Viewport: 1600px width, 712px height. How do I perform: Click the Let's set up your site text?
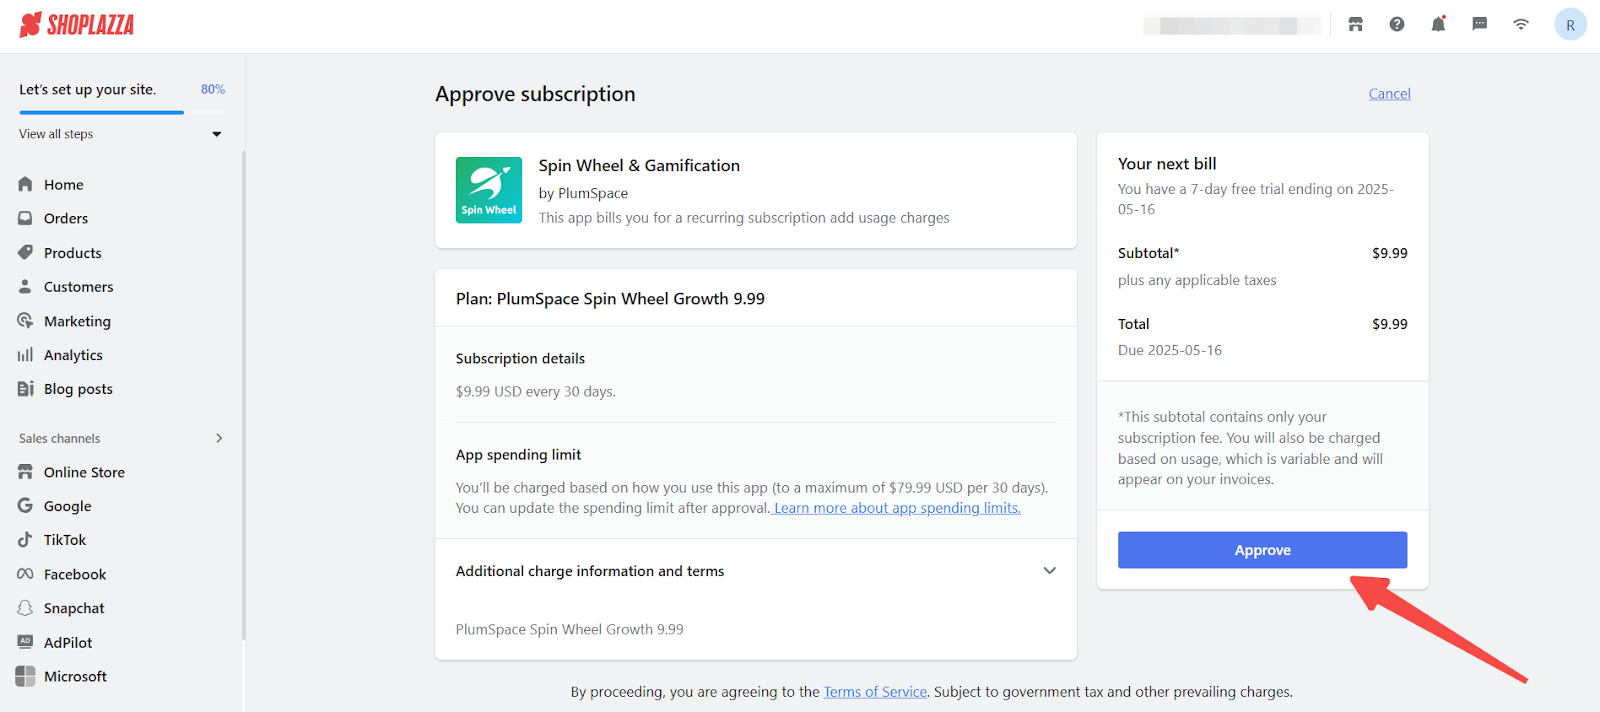click(88, 89)
